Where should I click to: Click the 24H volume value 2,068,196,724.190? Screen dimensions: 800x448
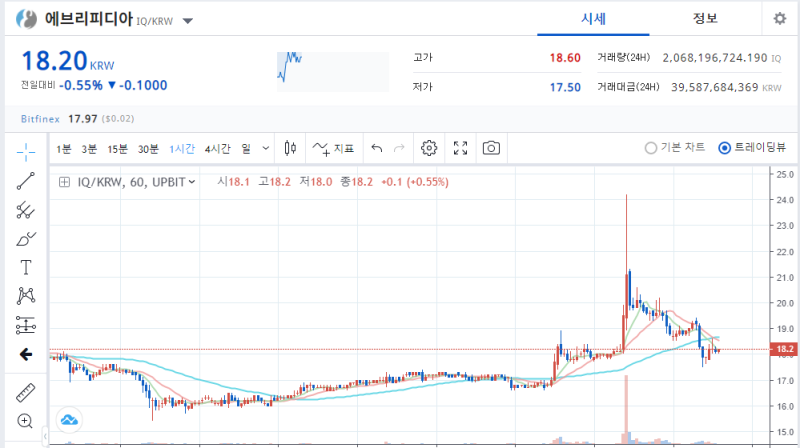pyautogui.click(x=715, y=58)
